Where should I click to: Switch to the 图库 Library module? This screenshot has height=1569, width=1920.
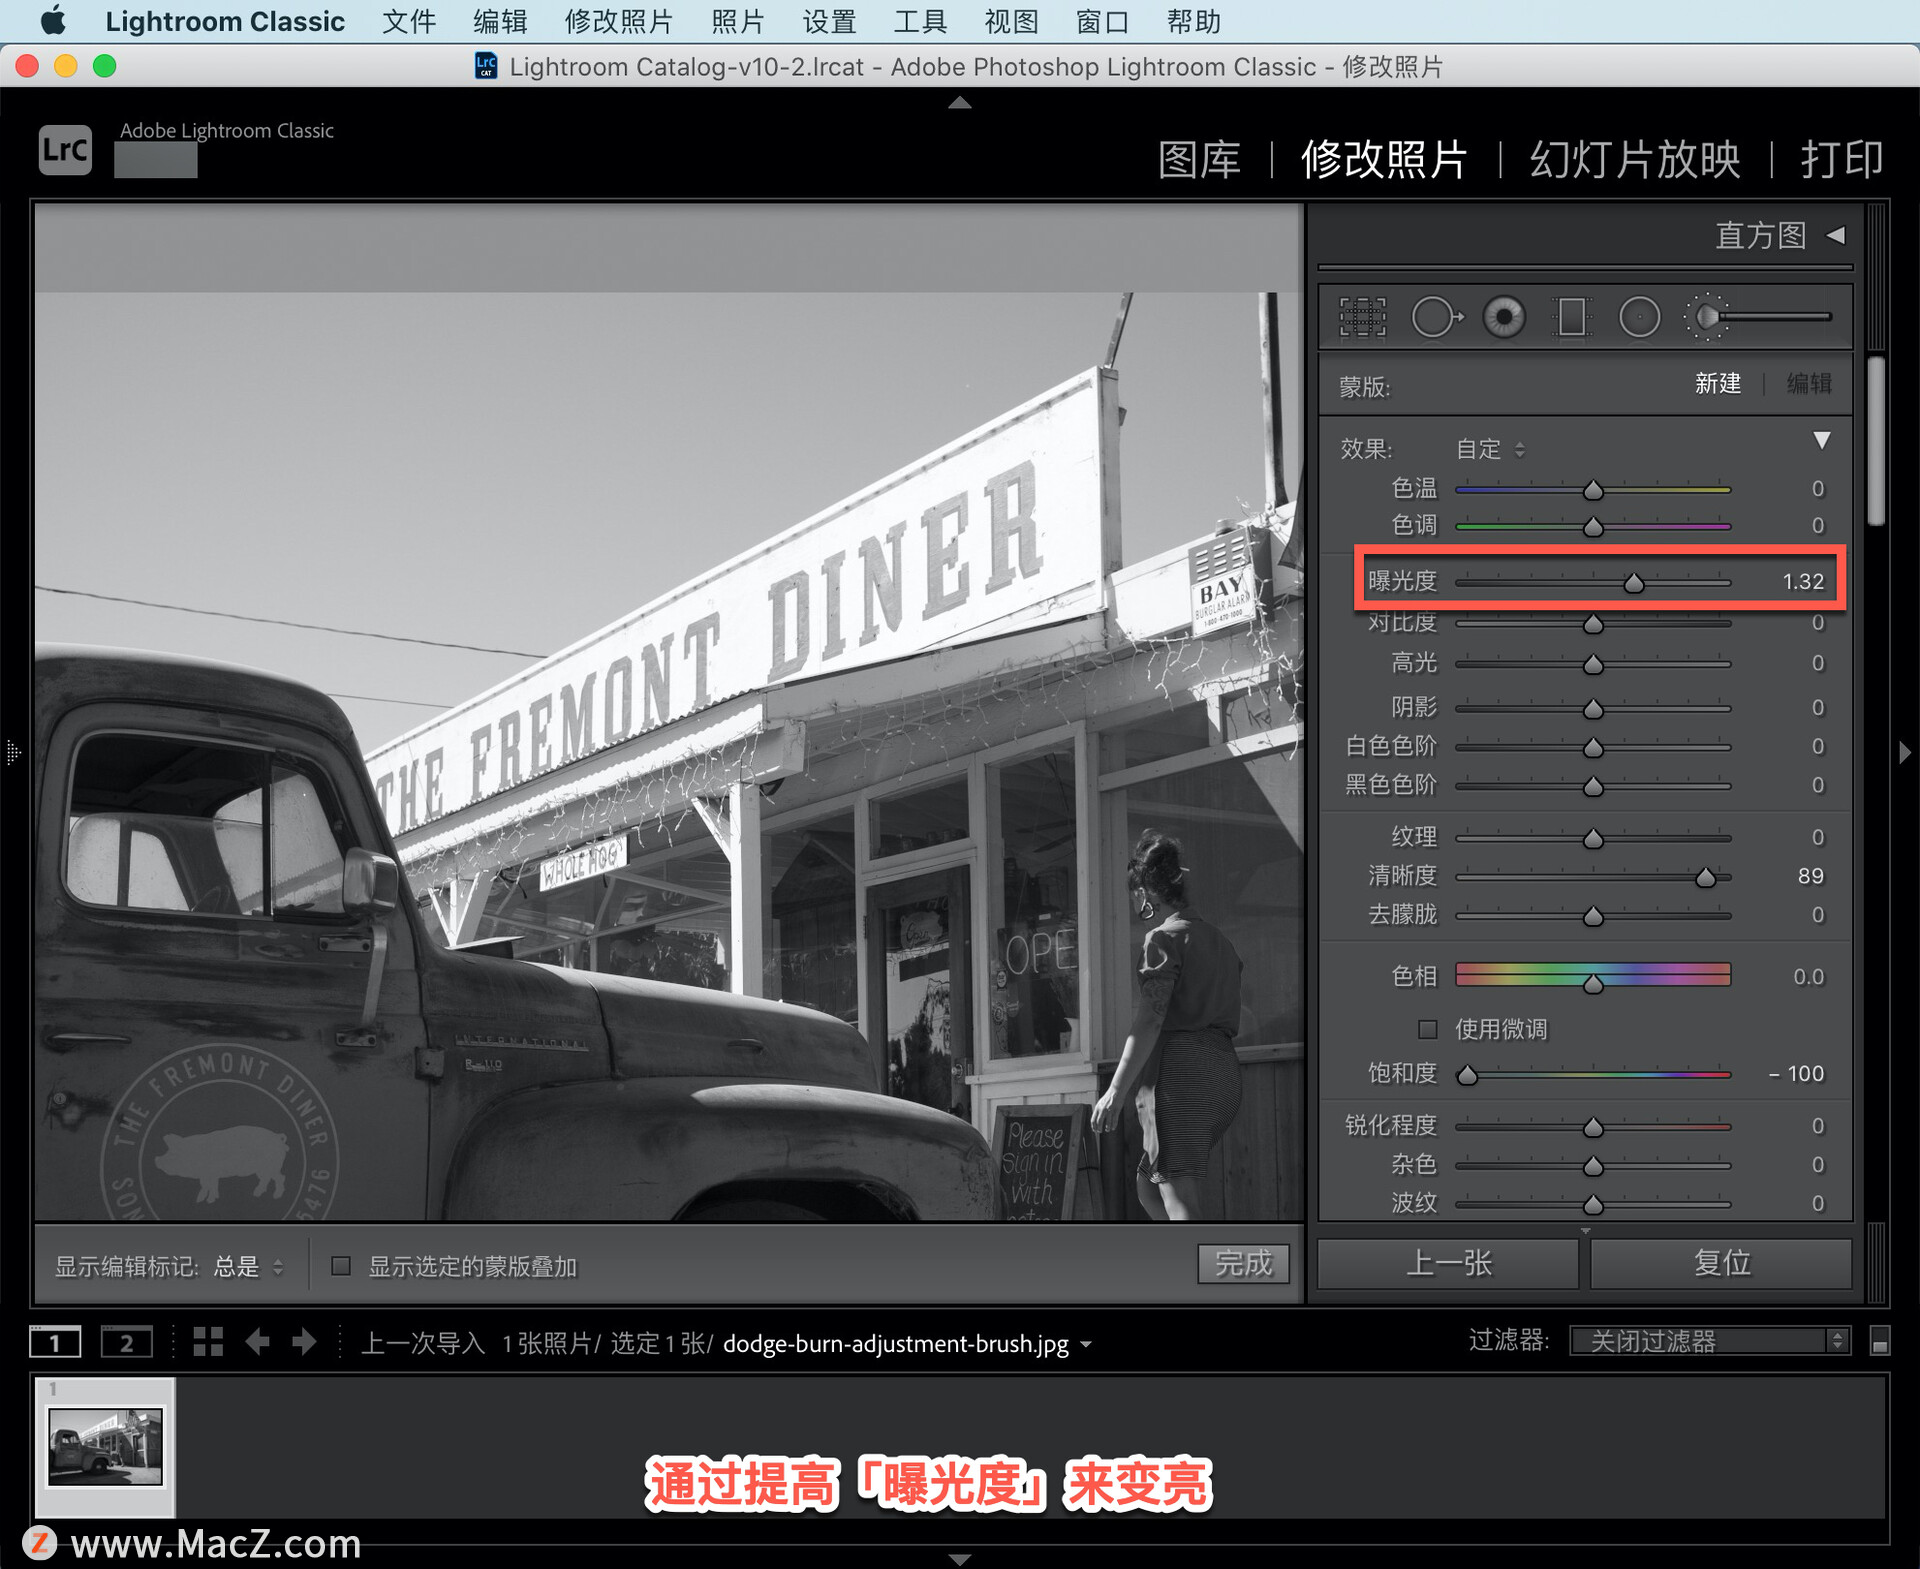[1199, 160]
